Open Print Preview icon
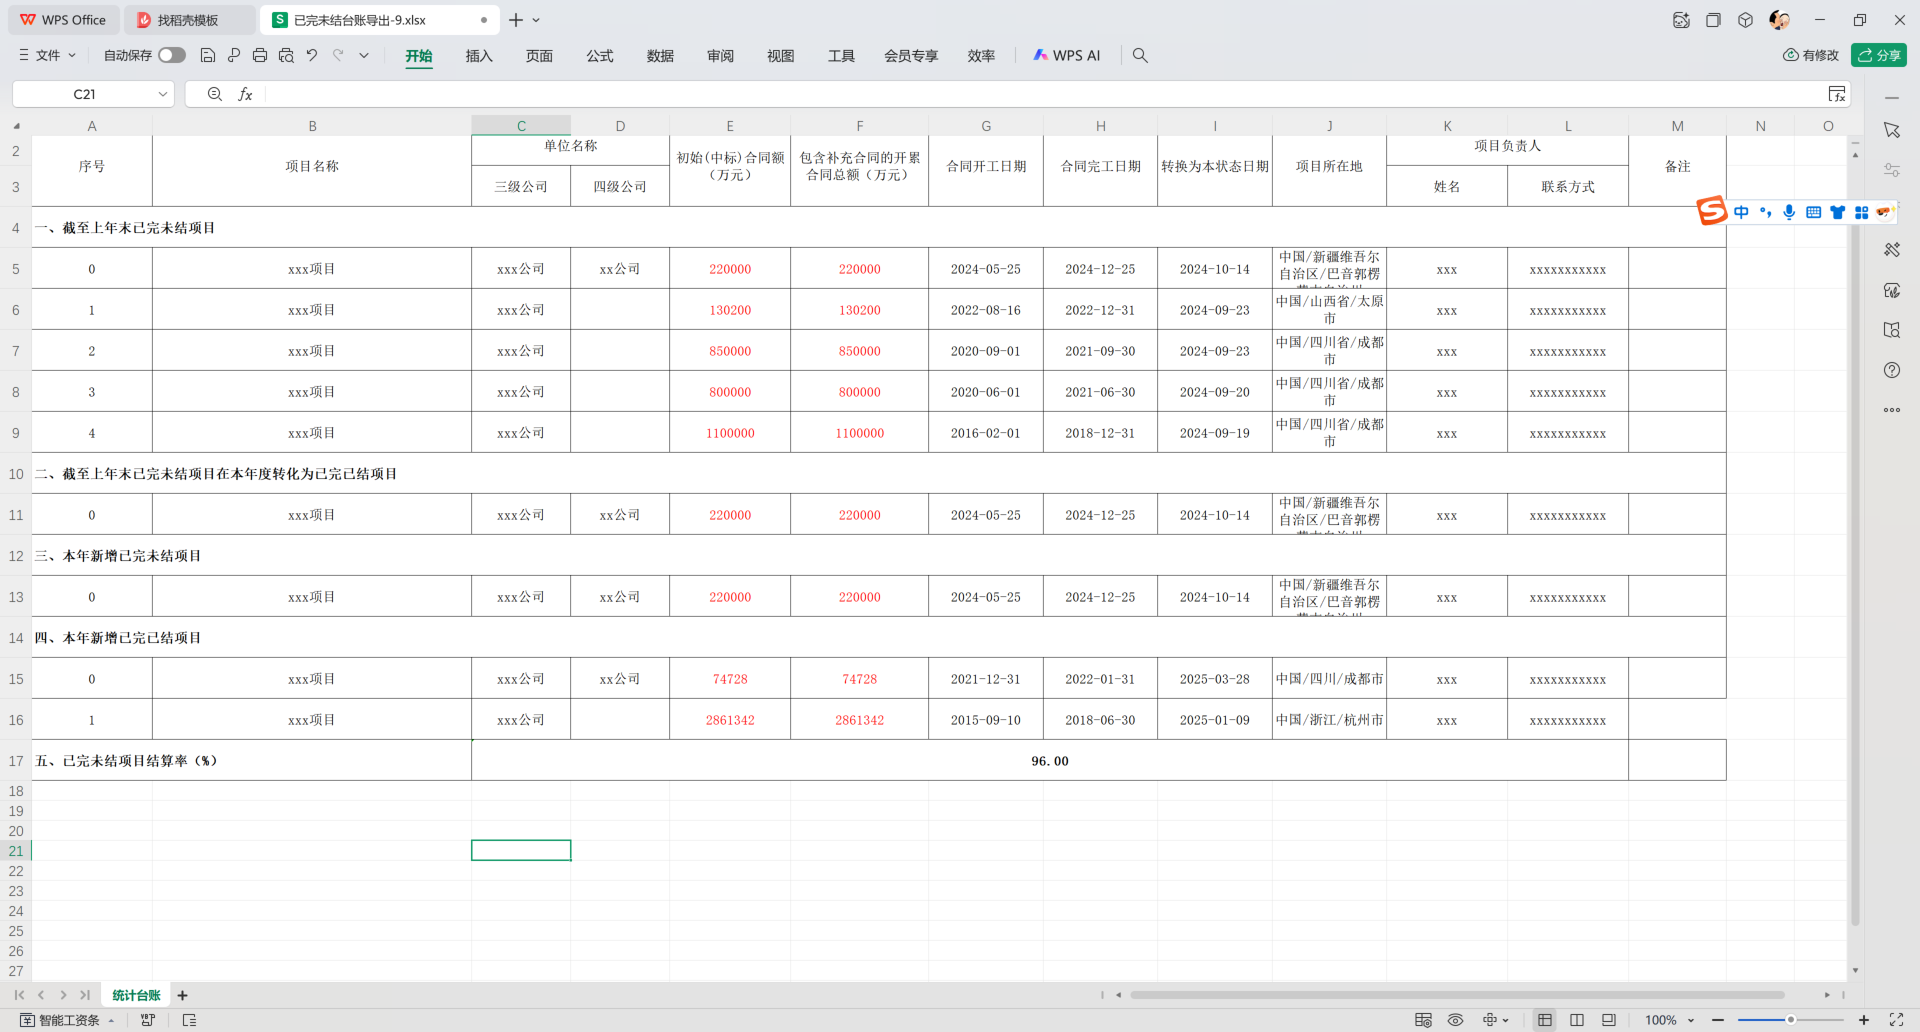The height and width of the screenshot is (1032, 1920). click(x=286, y=56)
